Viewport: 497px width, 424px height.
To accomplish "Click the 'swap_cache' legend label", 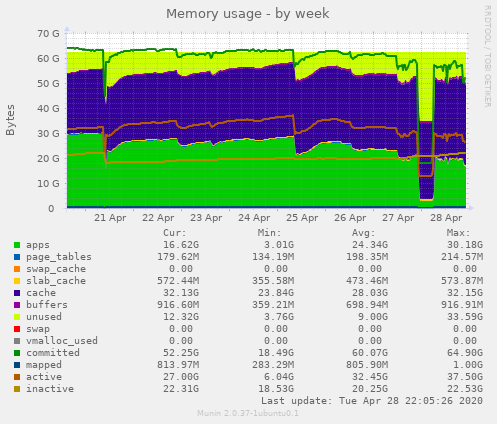I will (x=56, y=269).
